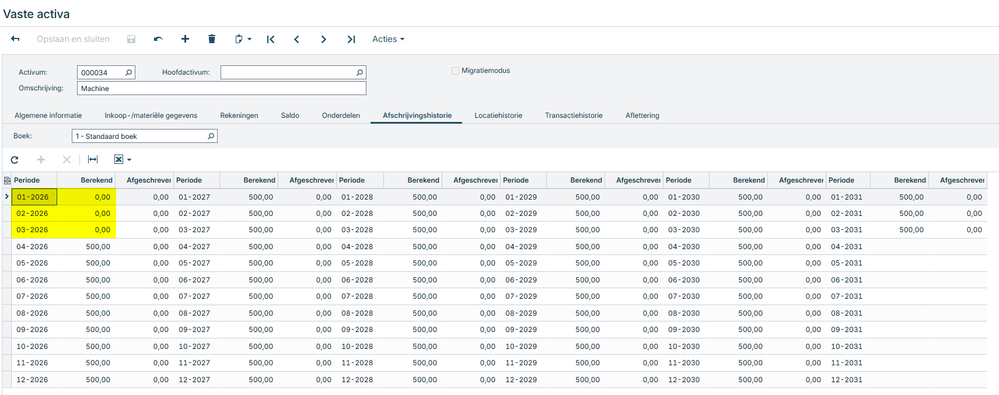The width and height of the screenshot is (999, 395).
Task: Undo changes with the curved arrow icon
Action: (158, 40)
